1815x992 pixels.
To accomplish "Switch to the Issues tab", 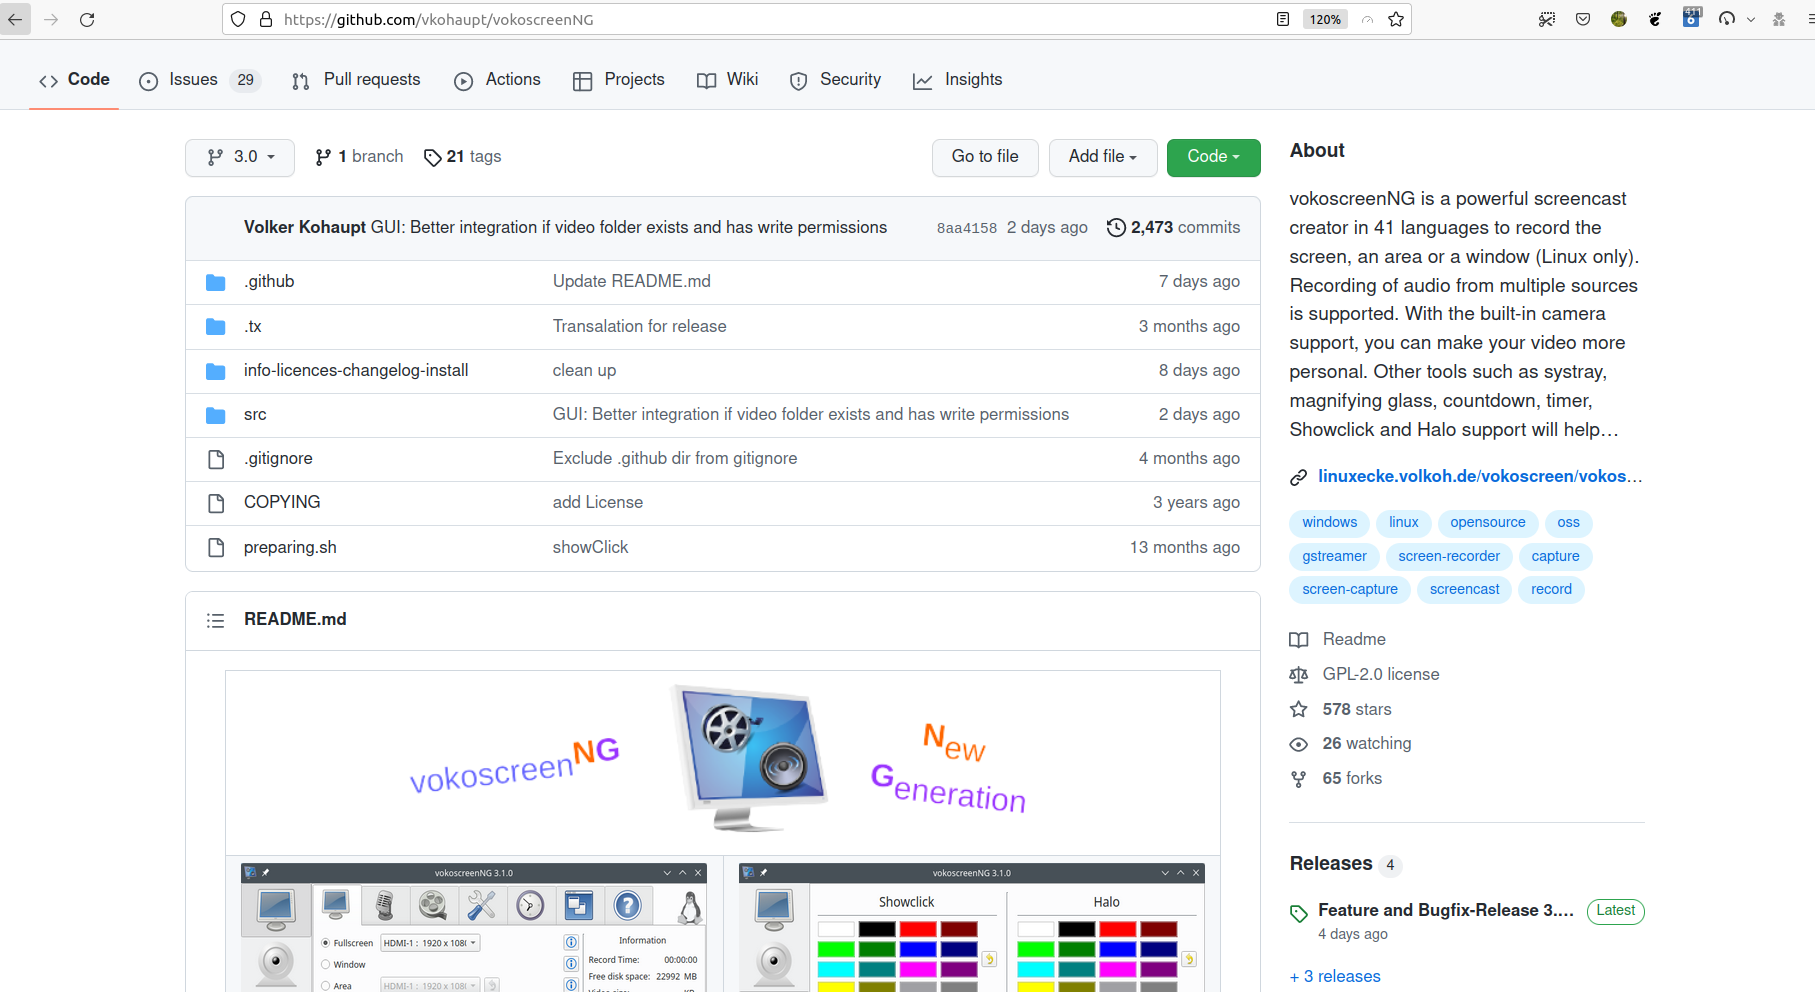I will click(x=200, y=80).
